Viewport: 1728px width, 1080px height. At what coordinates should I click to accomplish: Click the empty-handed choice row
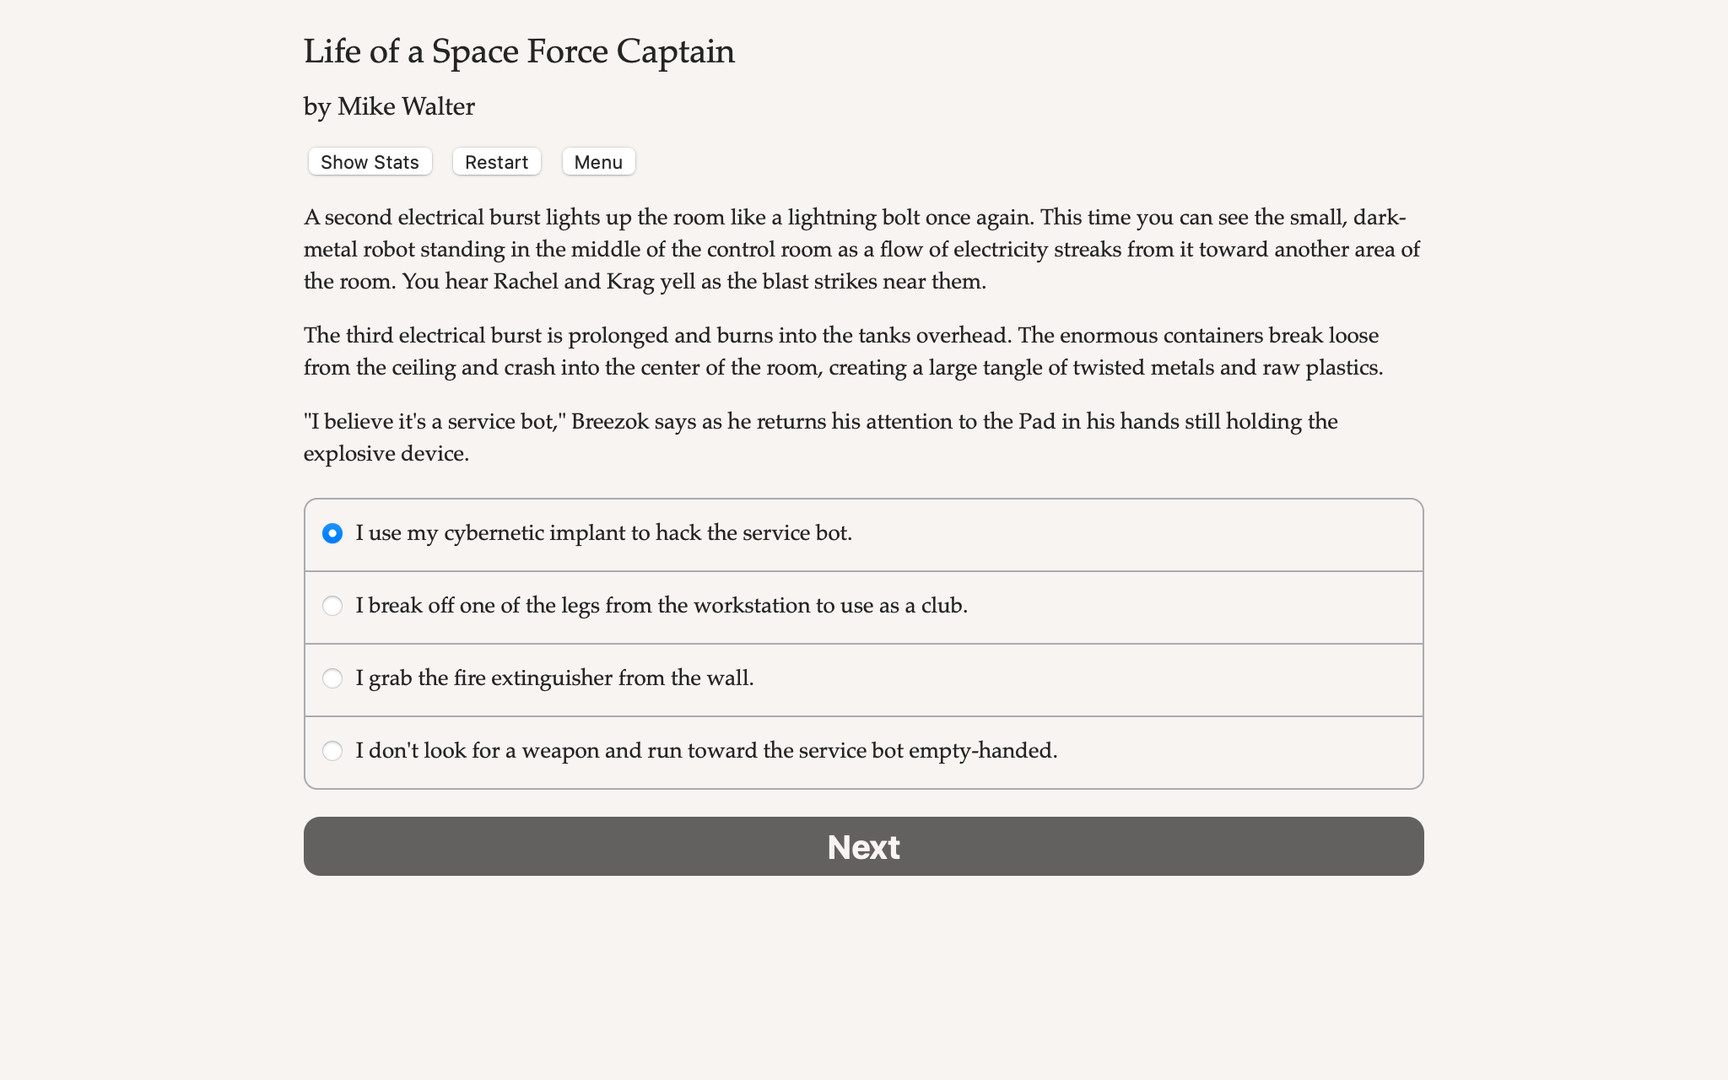(x=863, y=751)
